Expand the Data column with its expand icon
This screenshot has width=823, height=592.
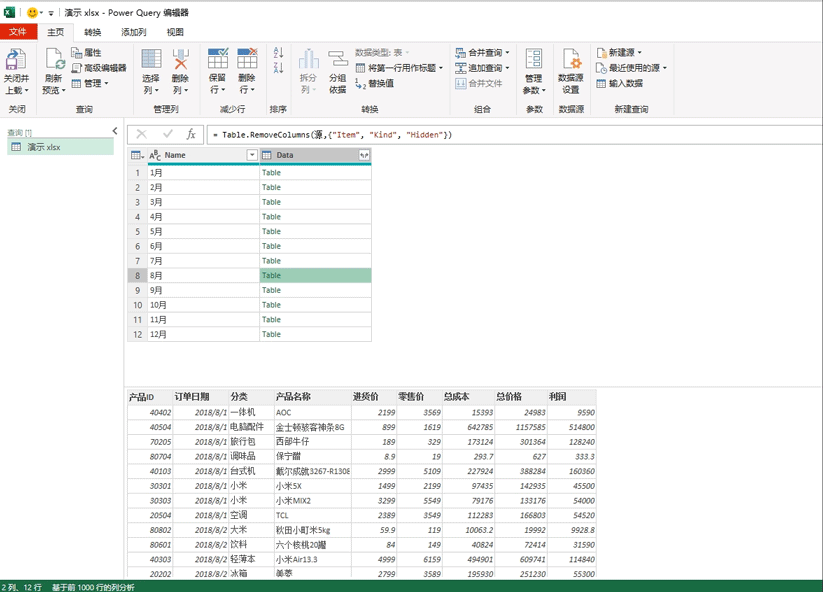coord(364,155)
